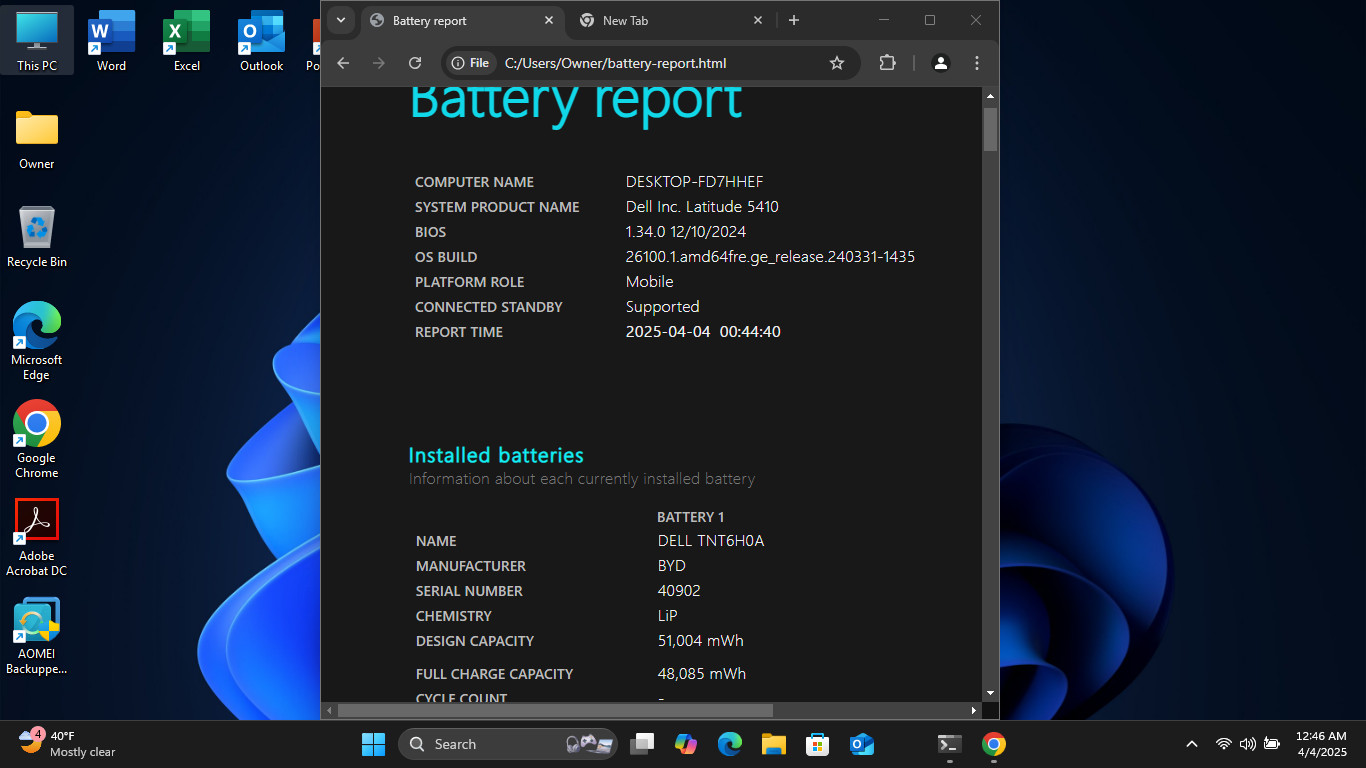The width and height of the screenshot is (1366, 768).
Task: Close the New Tab tab
Action: pyautogui.click(x=758, y=20)
